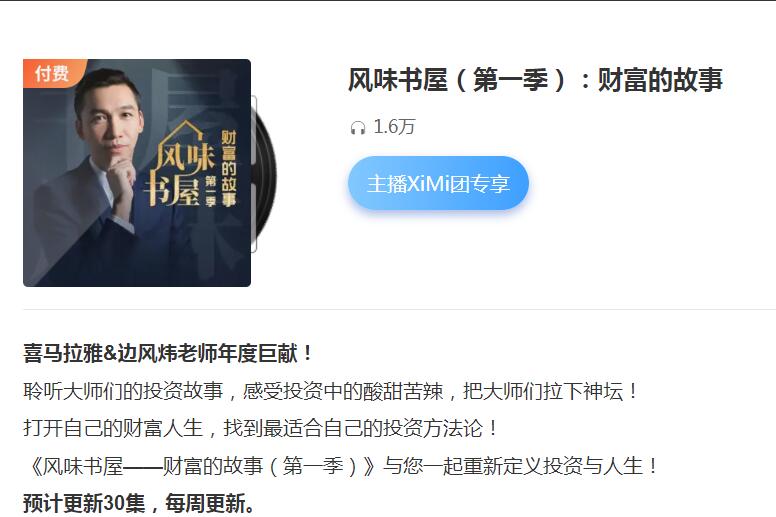Screen dimensions: 776x517
Task: Click the 财富的故事 vertical text on the cover
Action: pos(229,168)
